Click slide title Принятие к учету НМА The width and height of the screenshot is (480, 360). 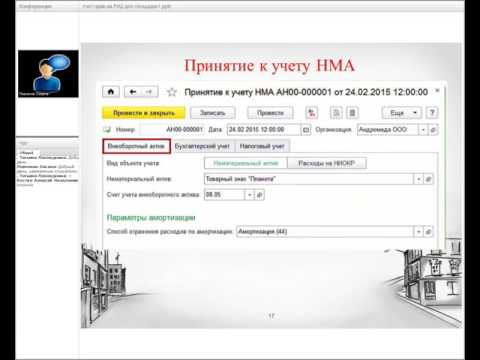tap(269, 66)
